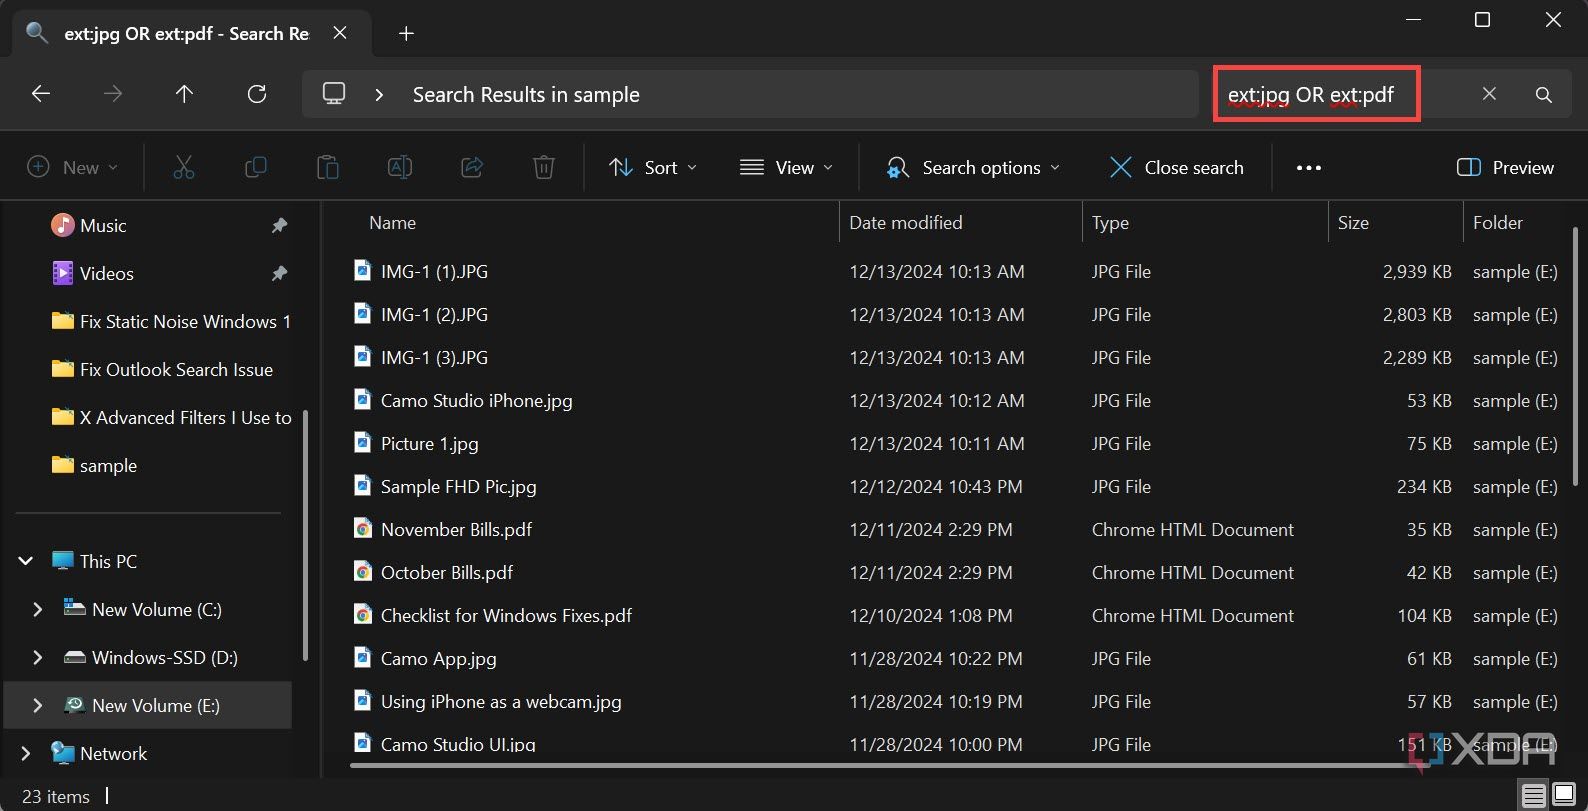
Task: Click the PC icon in address bar
Action: point(334,94)
